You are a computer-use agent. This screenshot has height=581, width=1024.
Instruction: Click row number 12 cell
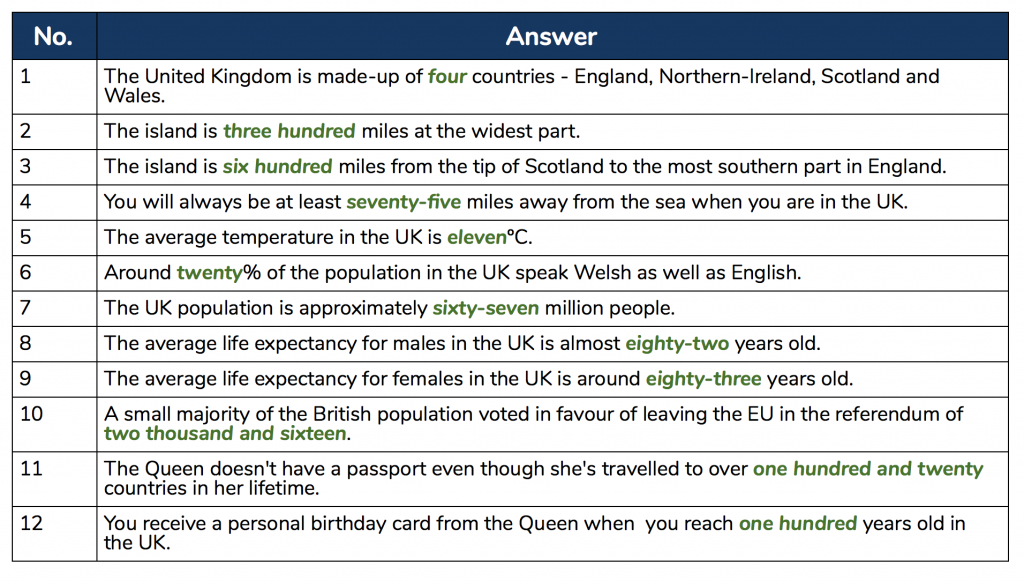pos(54,534)
